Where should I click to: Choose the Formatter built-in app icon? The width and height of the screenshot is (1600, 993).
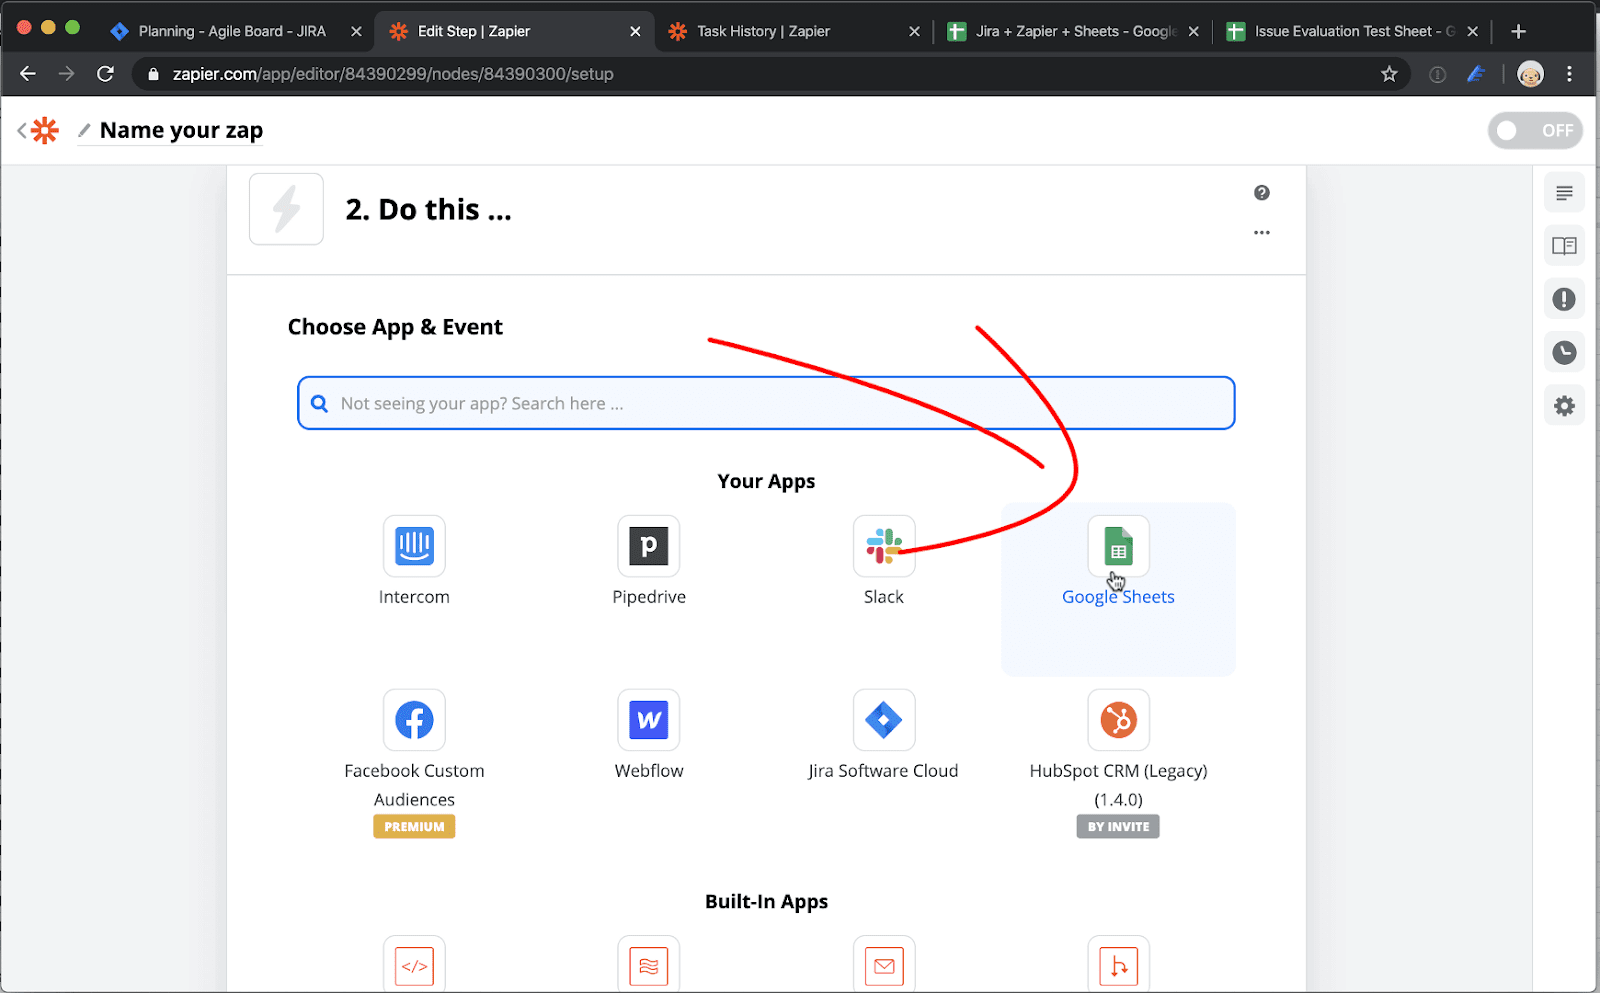pos(649,965)
